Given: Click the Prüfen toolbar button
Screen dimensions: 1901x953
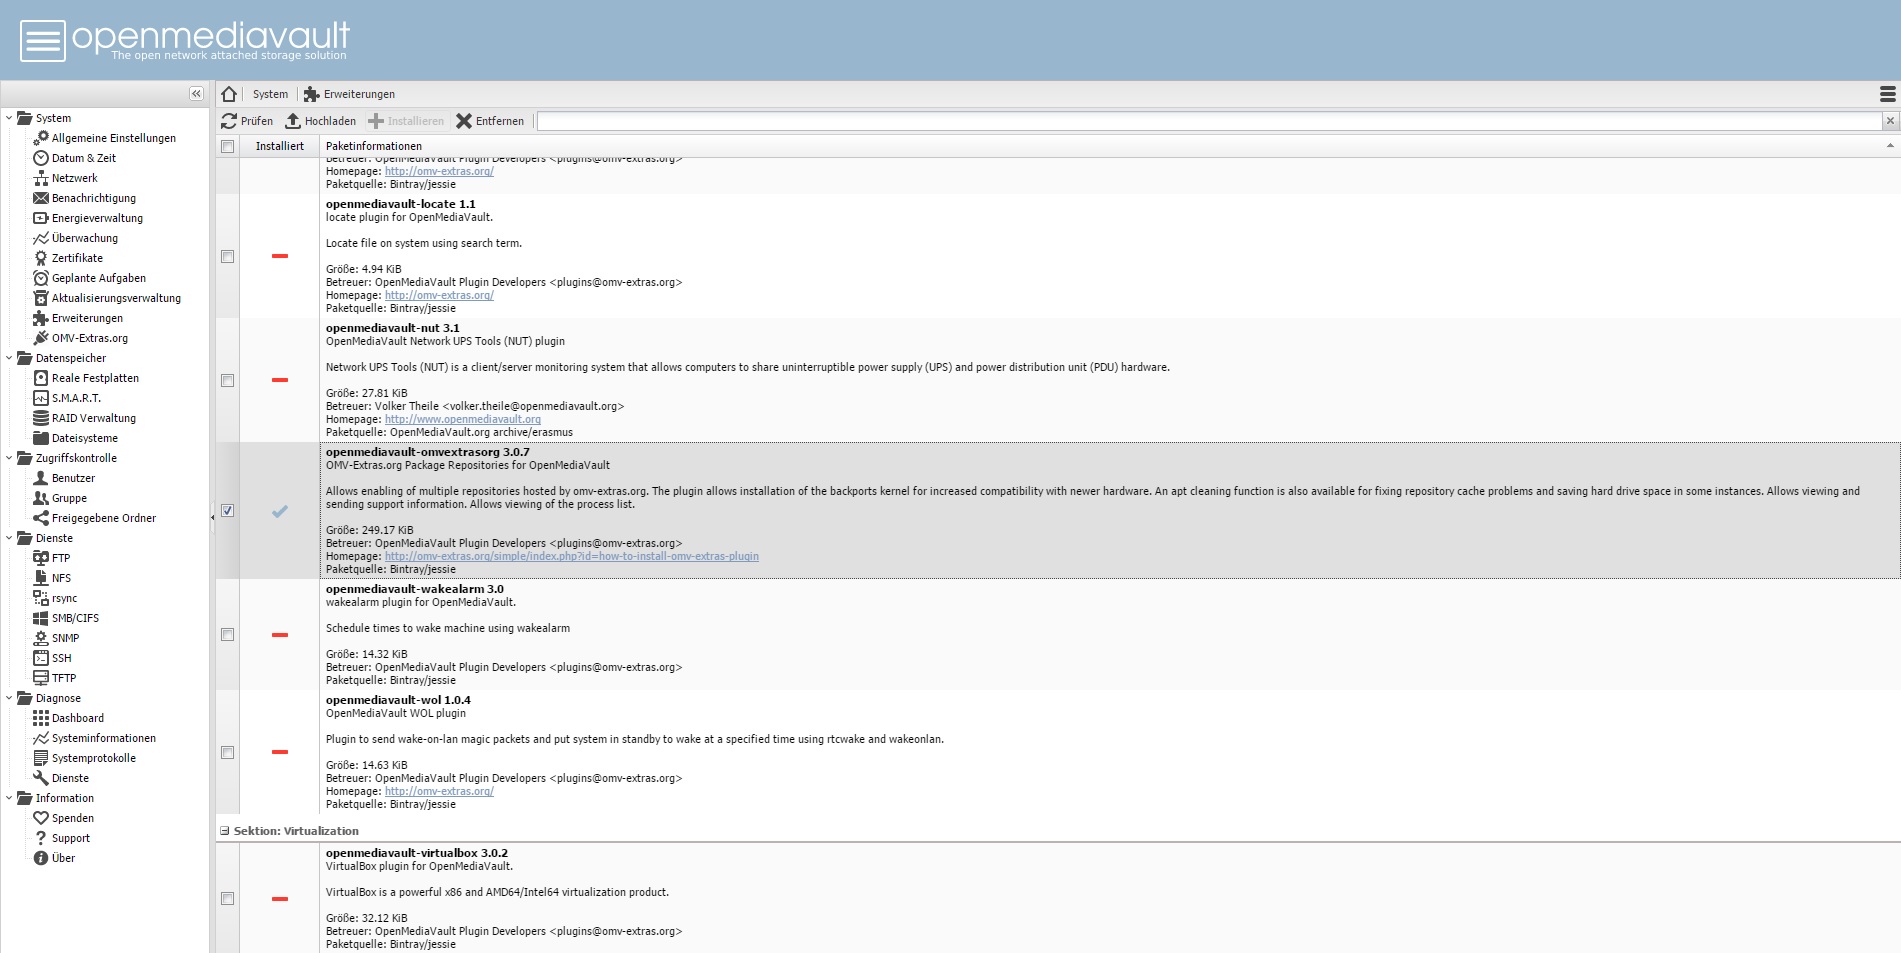Looking at the screenshot, I should point(247,121).
